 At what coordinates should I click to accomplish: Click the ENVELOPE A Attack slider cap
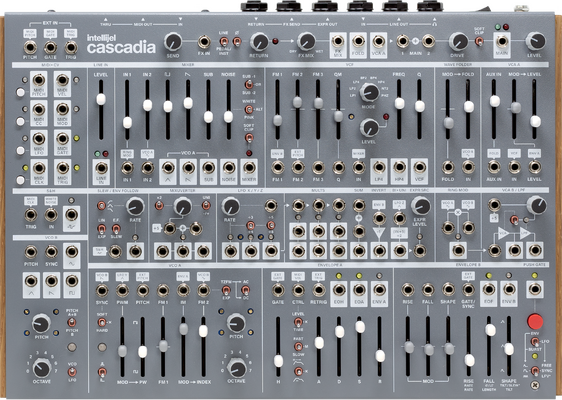(319, 343)
